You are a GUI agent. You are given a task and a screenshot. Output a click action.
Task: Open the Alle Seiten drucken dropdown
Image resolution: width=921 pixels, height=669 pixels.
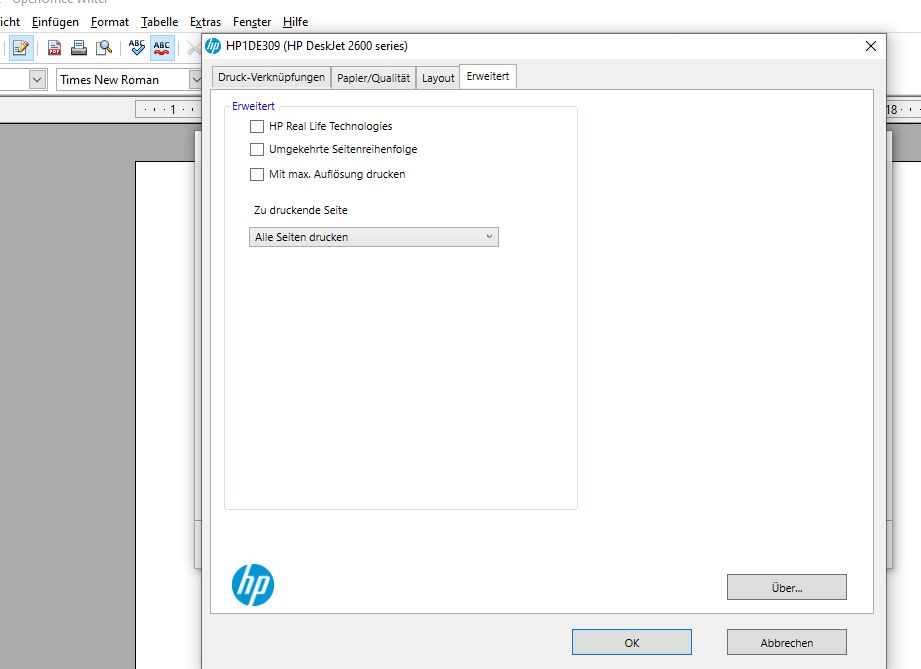[x=374, y=237]
